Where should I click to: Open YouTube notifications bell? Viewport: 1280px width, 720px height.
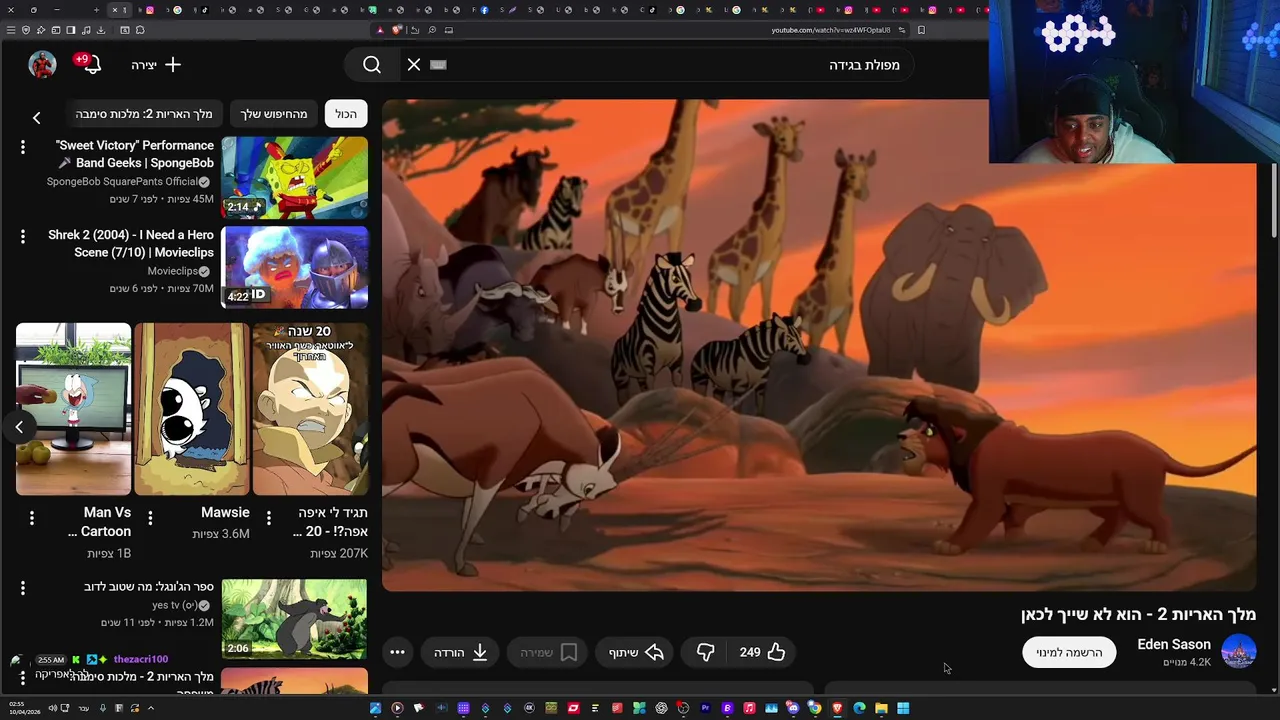91,64
